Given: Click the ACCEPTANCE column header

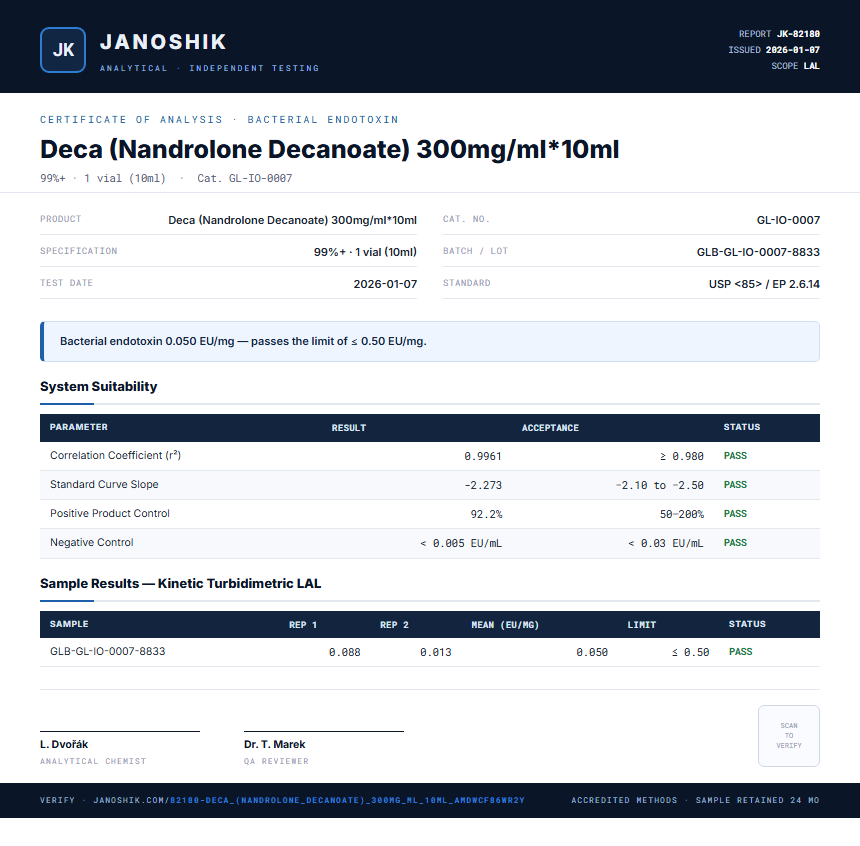Looking at the screenshot, I should [550, 428].
